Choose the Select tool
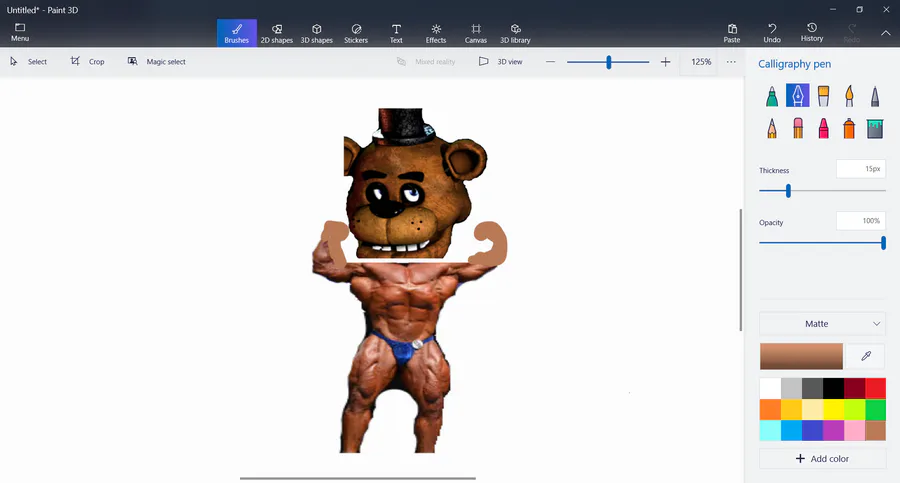 pyautogui.click(x=29, y=61)
